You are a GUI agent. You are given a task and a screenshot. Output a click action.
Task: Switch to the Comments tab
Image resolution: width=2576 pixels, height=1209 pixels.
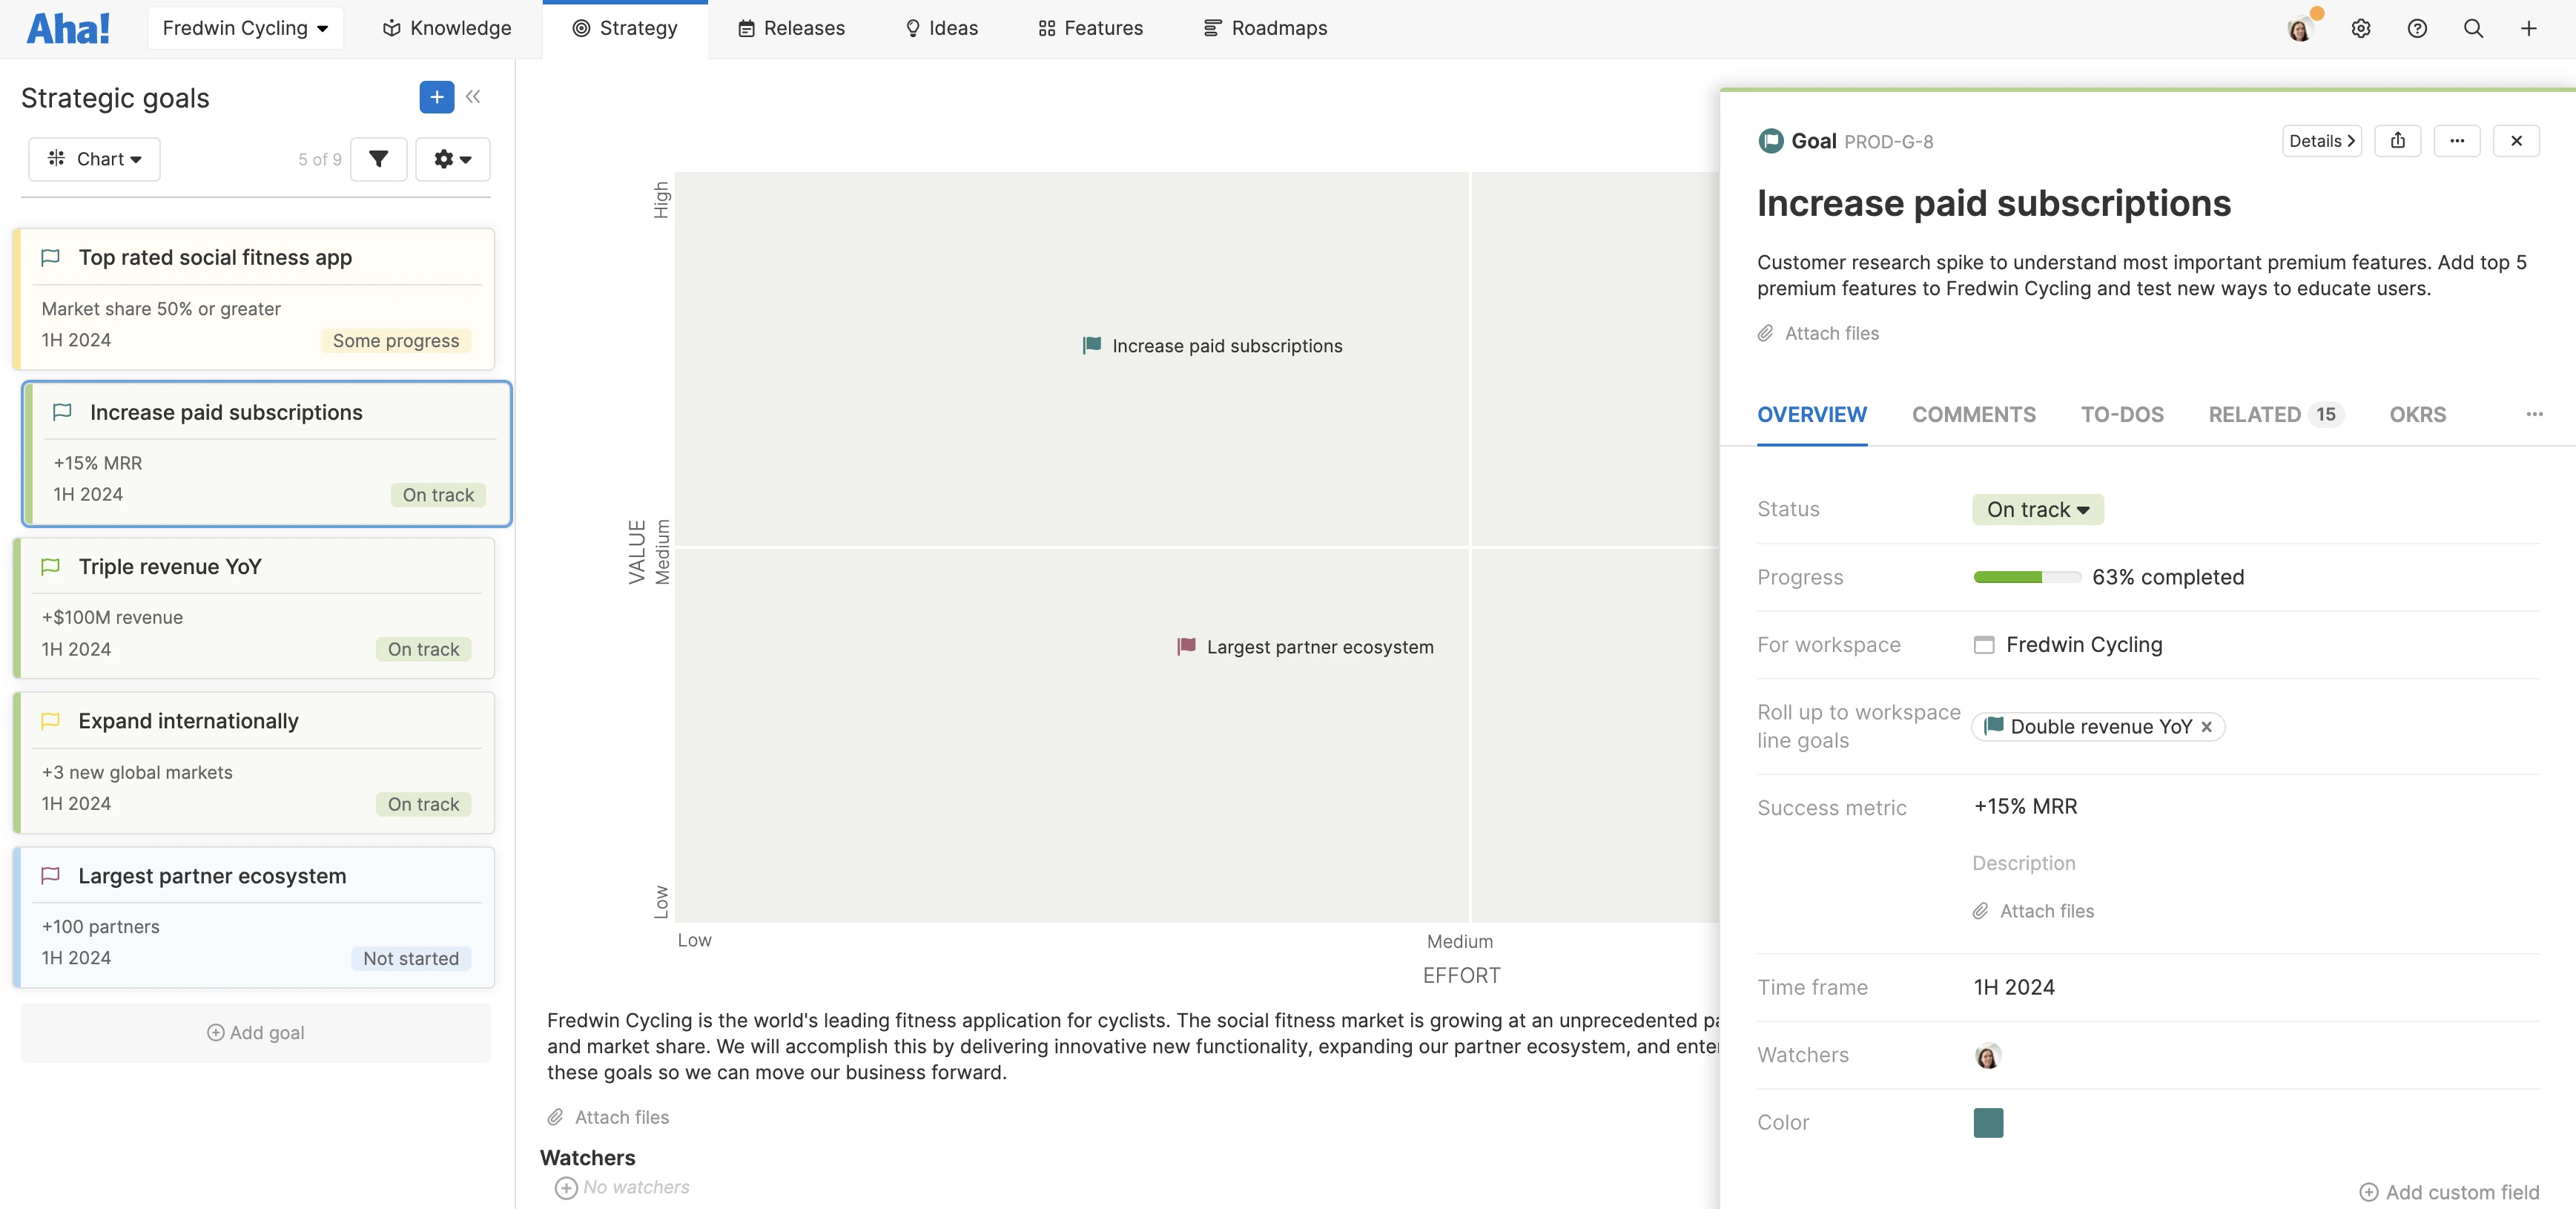tap(1974, 414)
